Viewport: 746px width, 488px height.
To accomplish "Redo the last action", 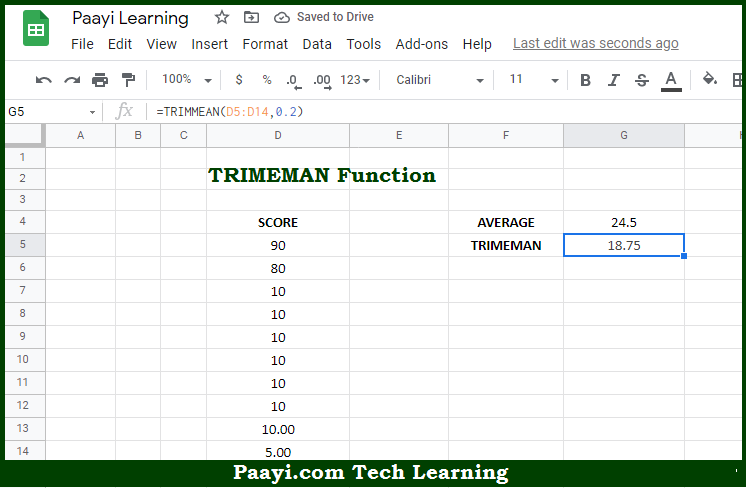I will click(72, 80).
